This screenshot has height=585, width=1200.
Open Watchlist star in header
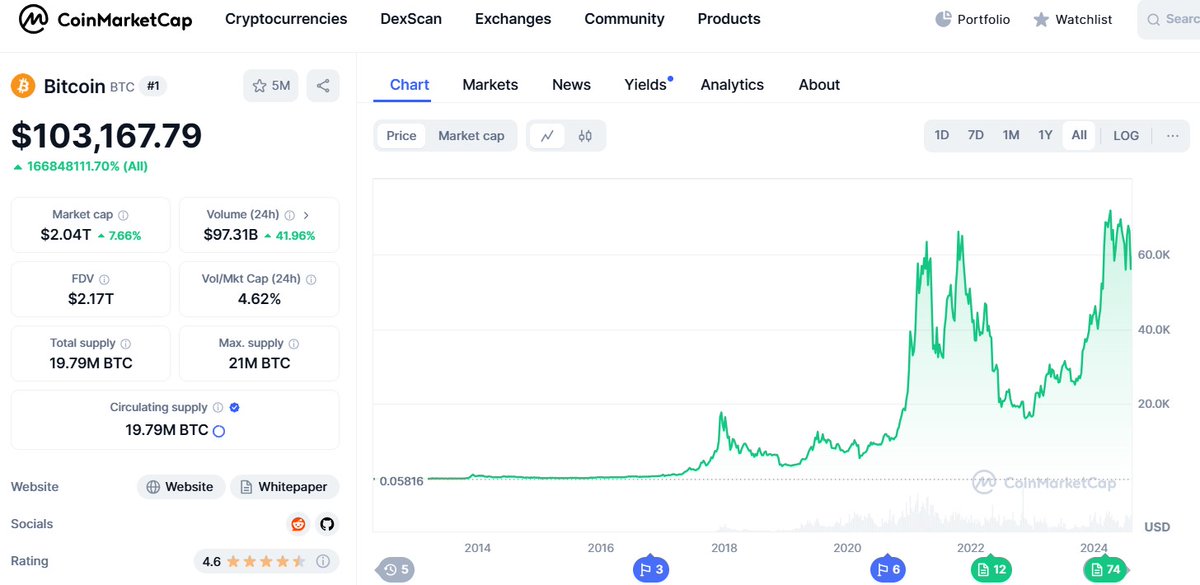[1041, 19]
